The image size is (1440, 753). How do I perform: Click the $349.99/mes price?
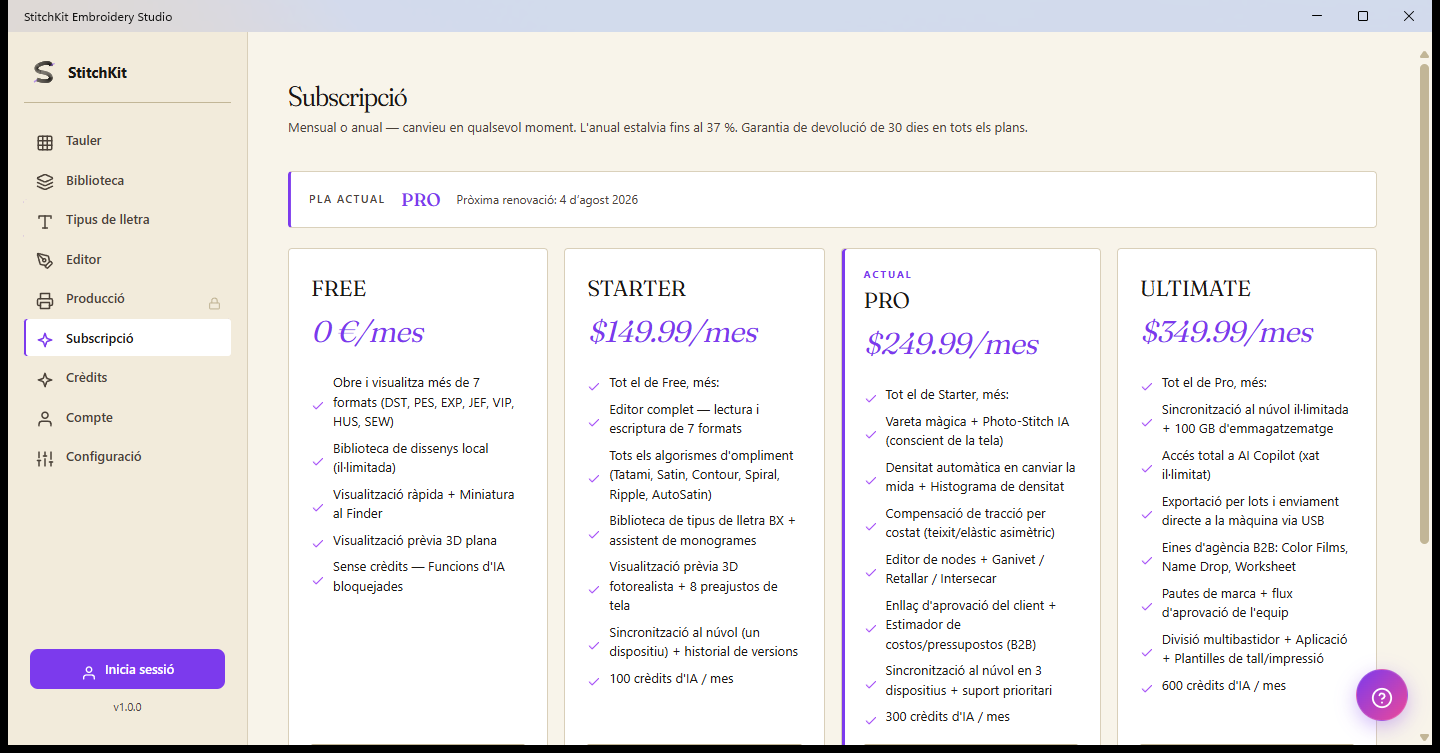coord(1227,332)
